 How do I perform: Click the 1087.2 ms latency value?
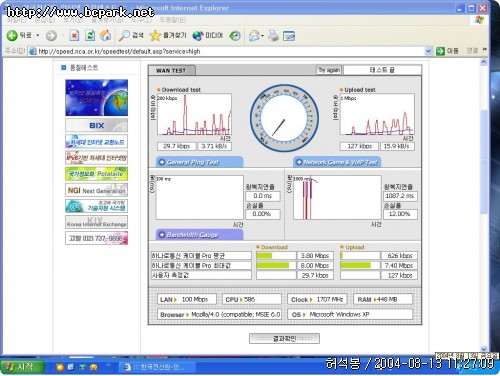400,196
